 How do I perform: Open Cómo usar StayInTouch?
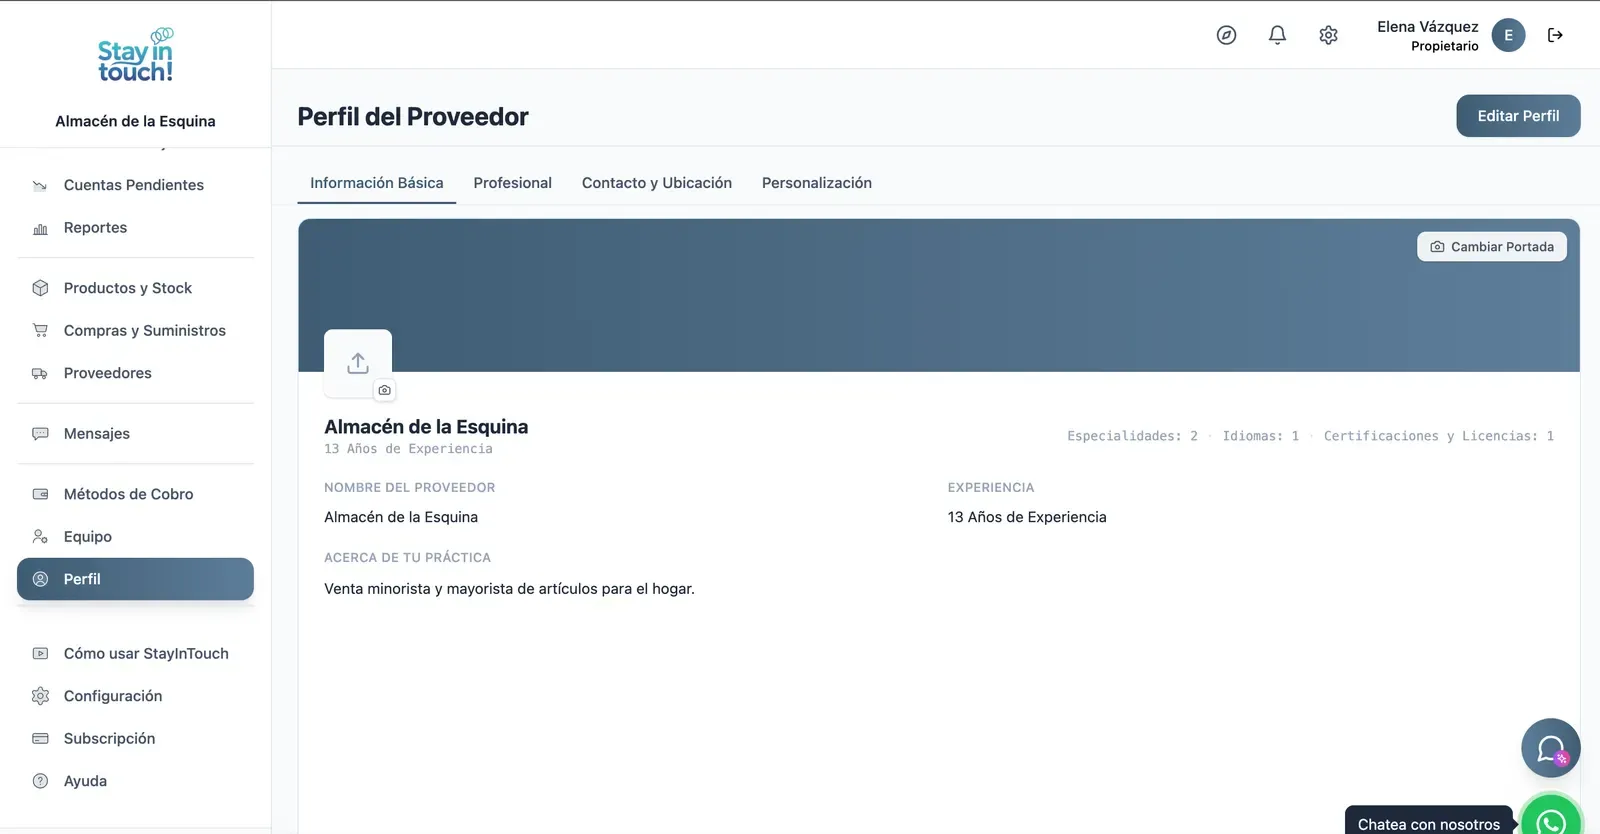135,653
